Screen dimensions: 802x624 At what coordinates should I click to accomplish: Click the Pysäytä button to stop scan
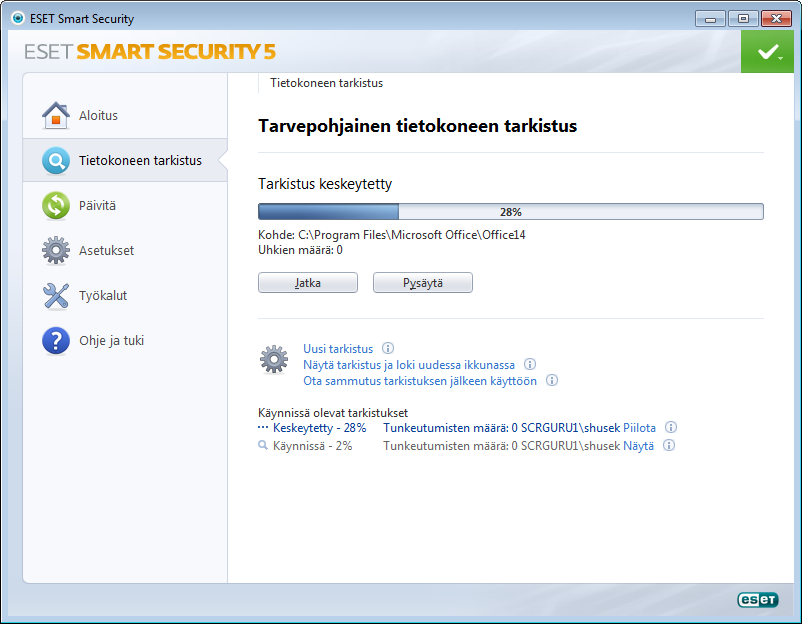pyautogui.click(x=423, y=283)
